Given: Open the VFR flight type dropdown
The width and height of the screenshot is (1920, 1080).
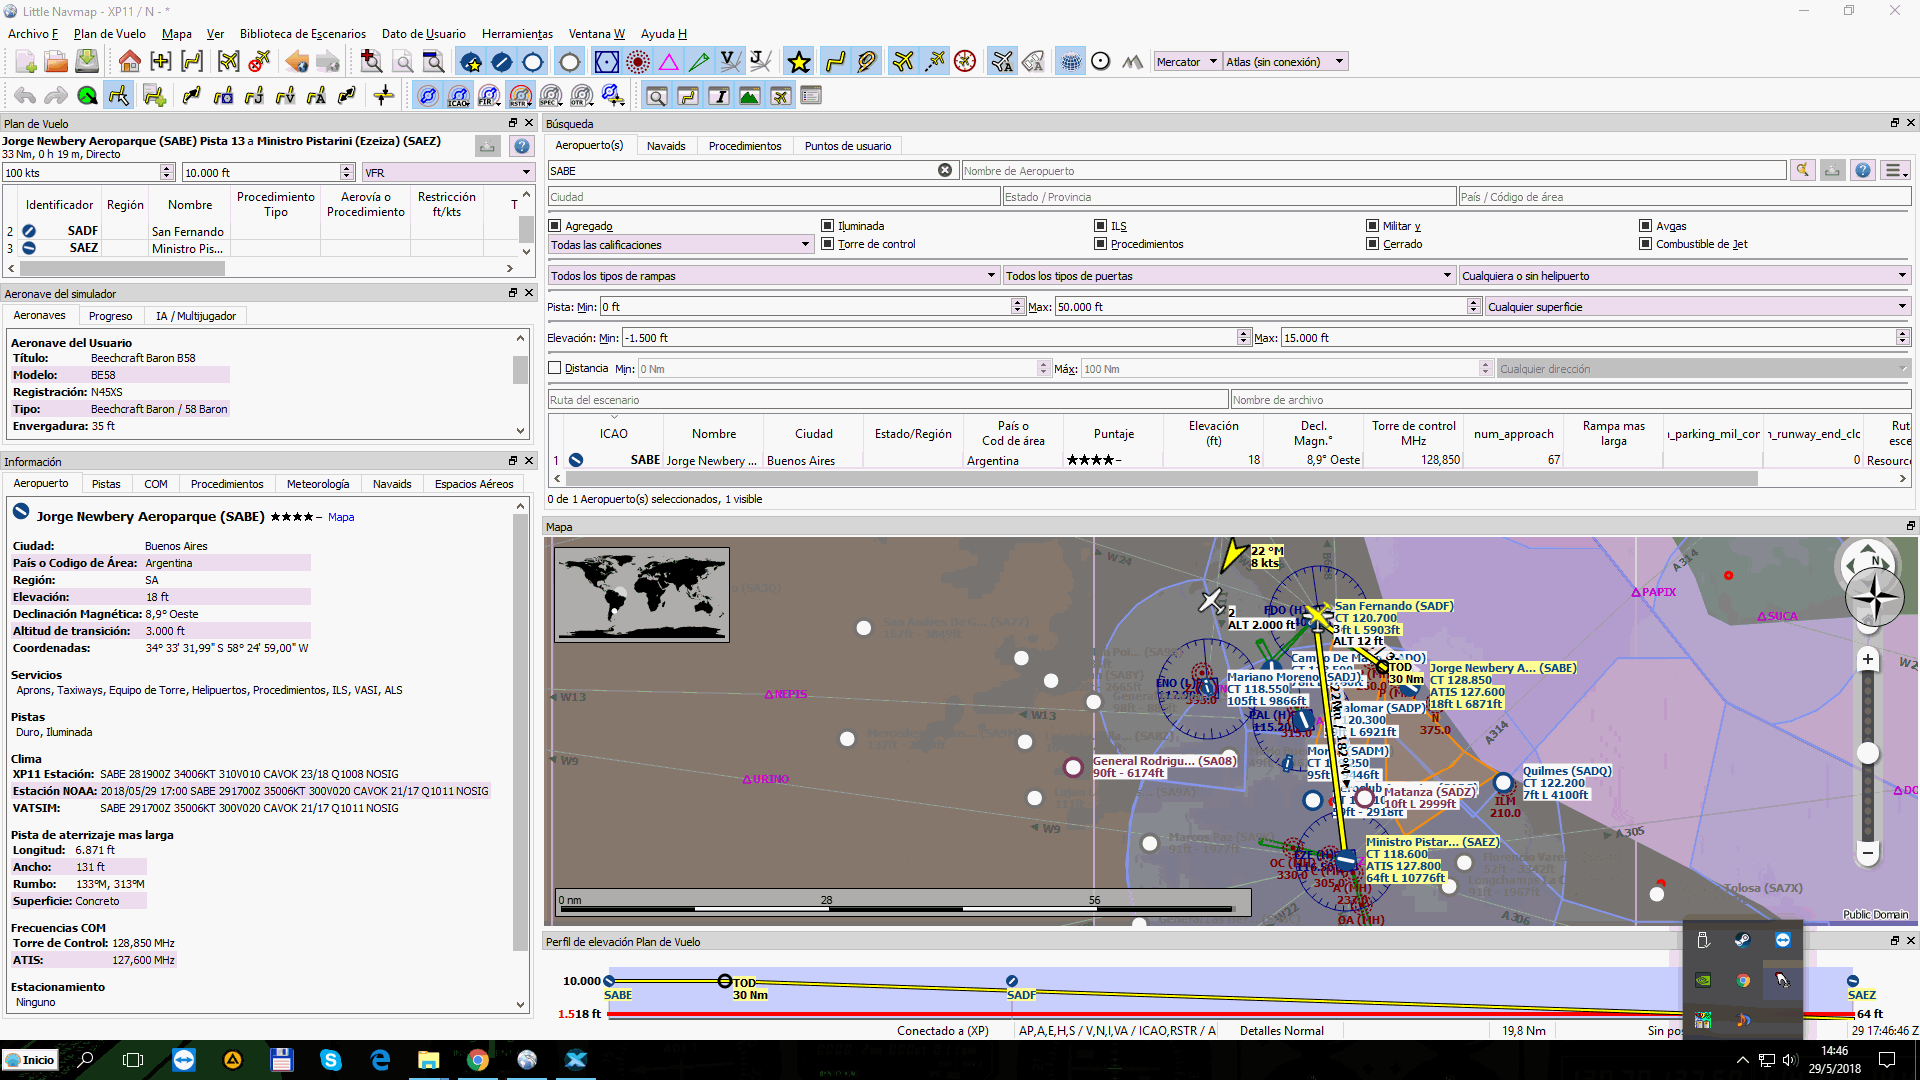Looking at the screenshot, I should pos(448,173).
